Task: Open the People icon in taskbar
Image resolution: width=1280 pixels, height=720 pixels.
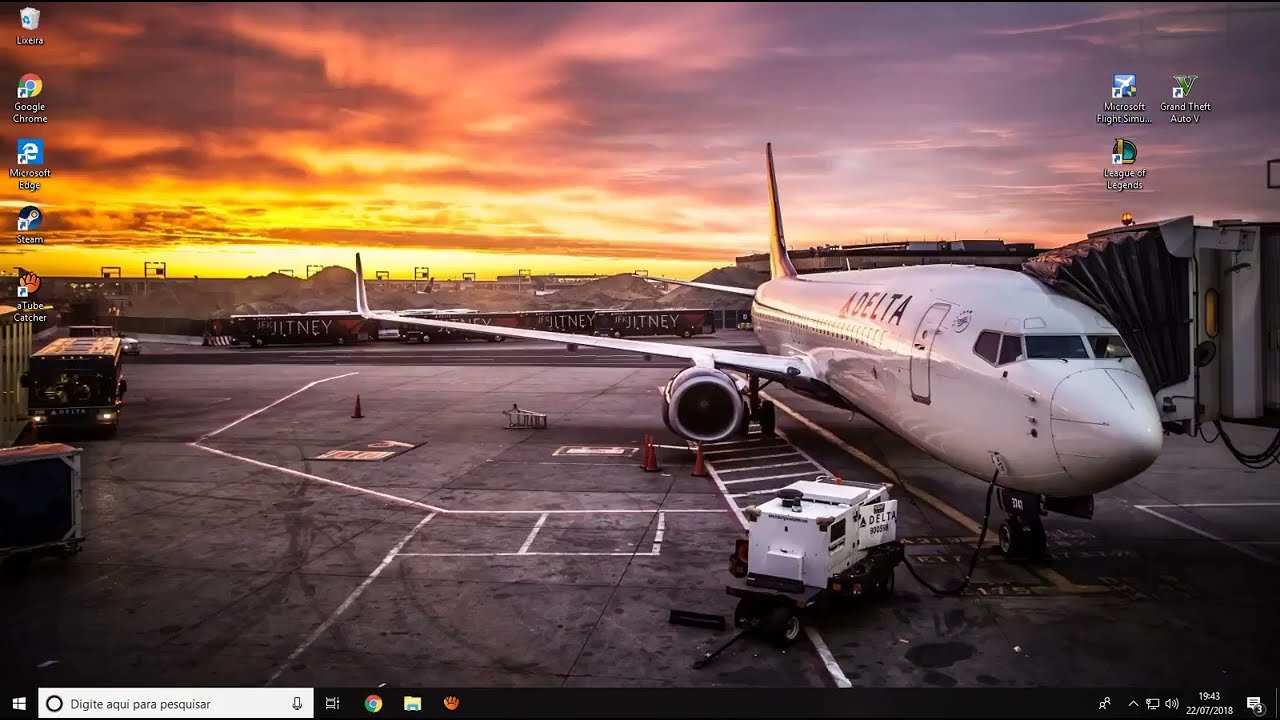Action: 1105,704
